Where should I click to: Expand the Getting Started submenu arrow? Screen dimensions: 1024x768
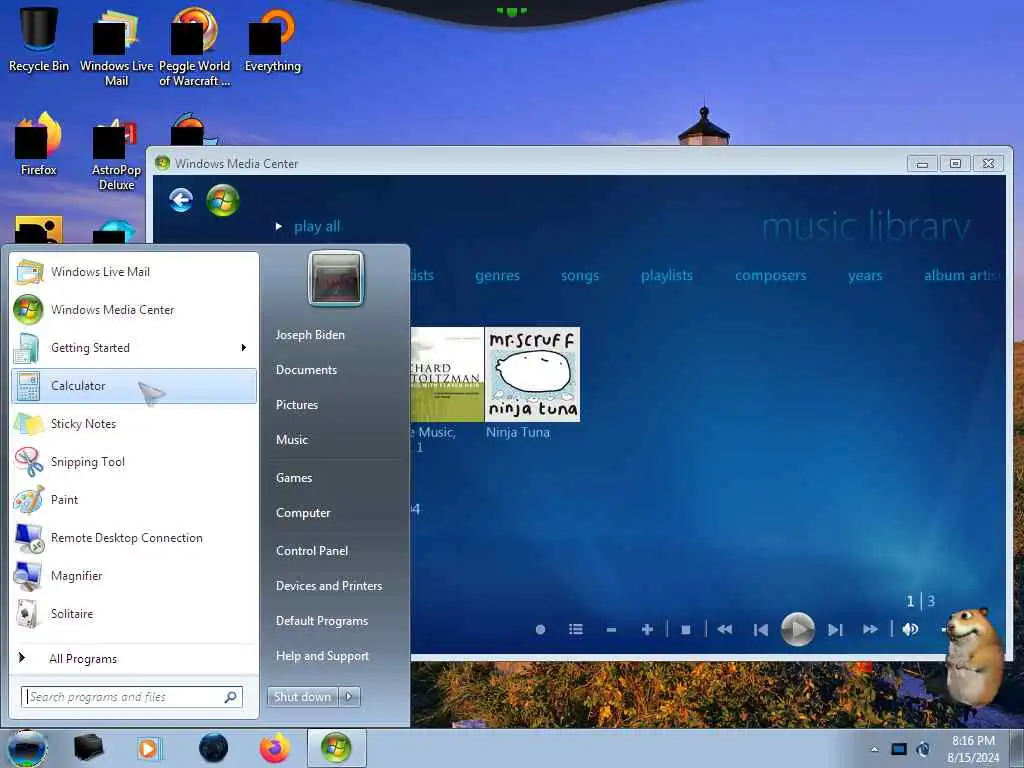click(x=244, y=347)
